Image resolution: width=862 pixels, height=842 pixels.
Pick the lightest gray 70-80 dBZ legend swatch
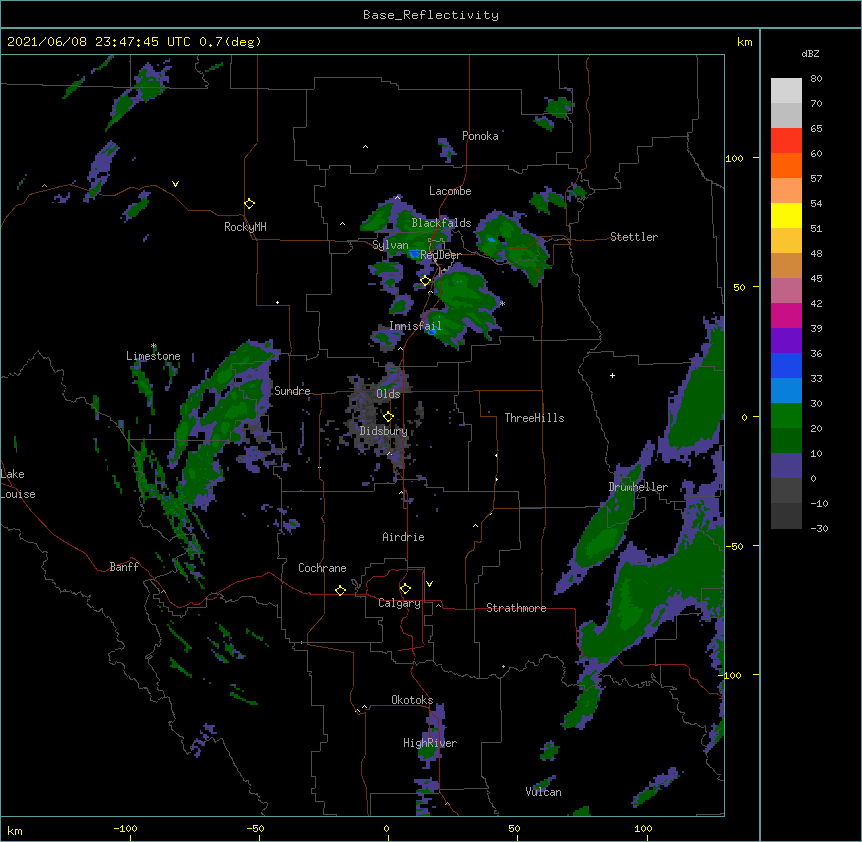coord(786,91)
